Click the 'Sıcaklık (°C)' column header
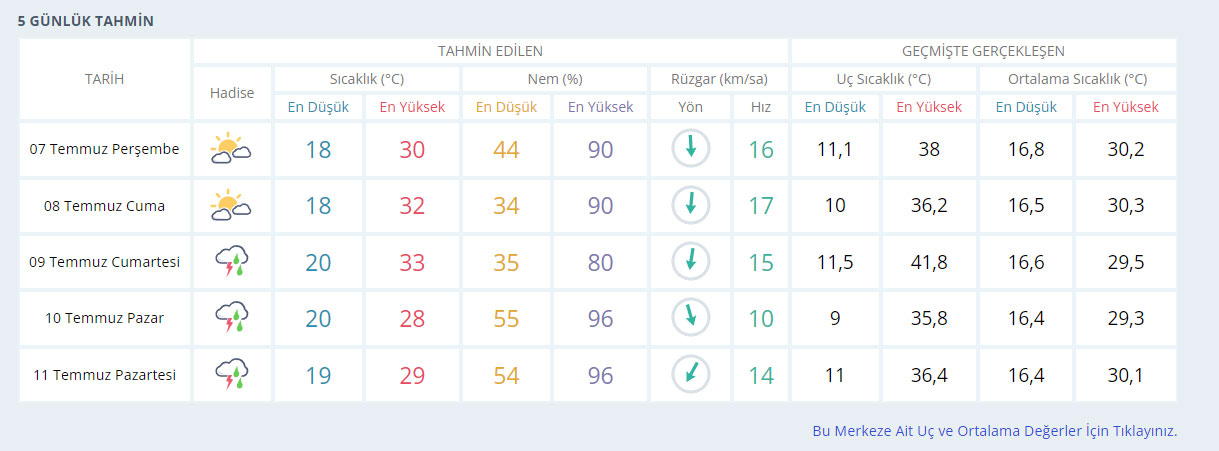Screen dimensions: 1219x451 (x=367, y=79)
